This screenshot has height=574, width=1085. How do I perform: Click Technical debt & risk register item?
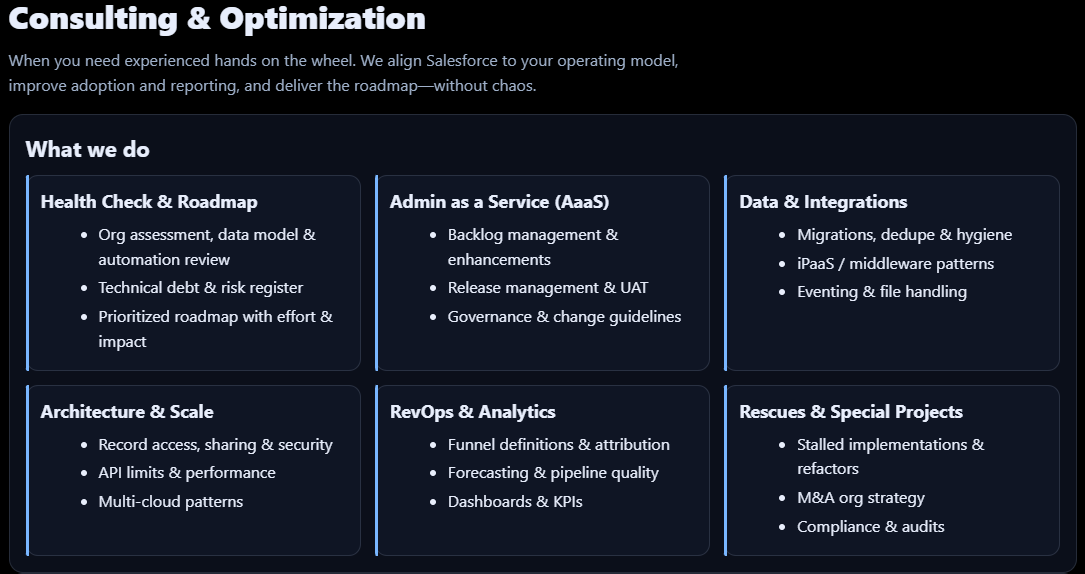pos(200,288)
